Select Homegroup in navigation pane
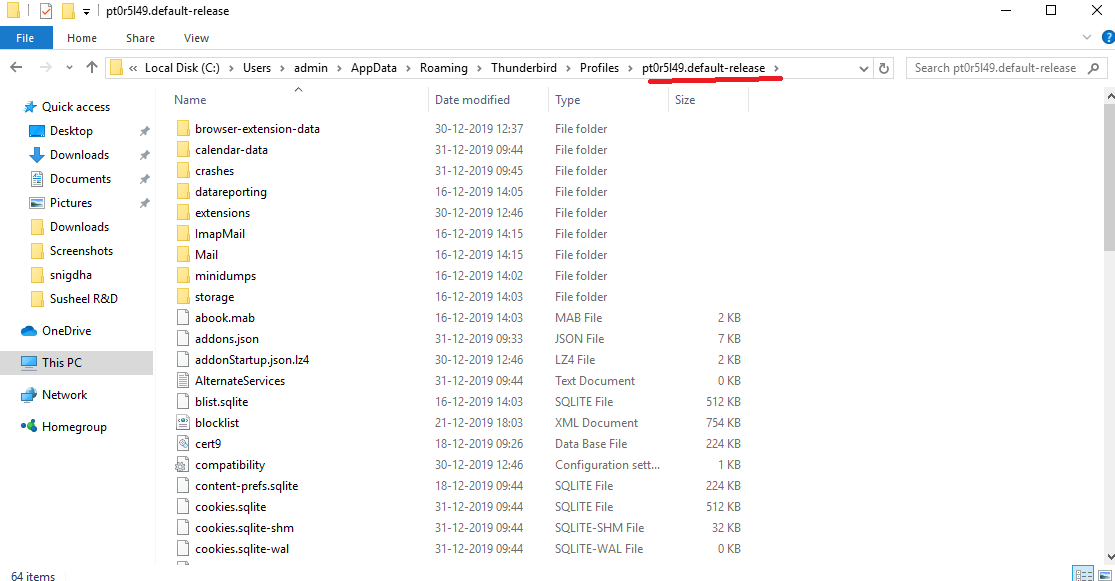The width and height of the screenshot is (1115, 581). click(x=74, y=427)
